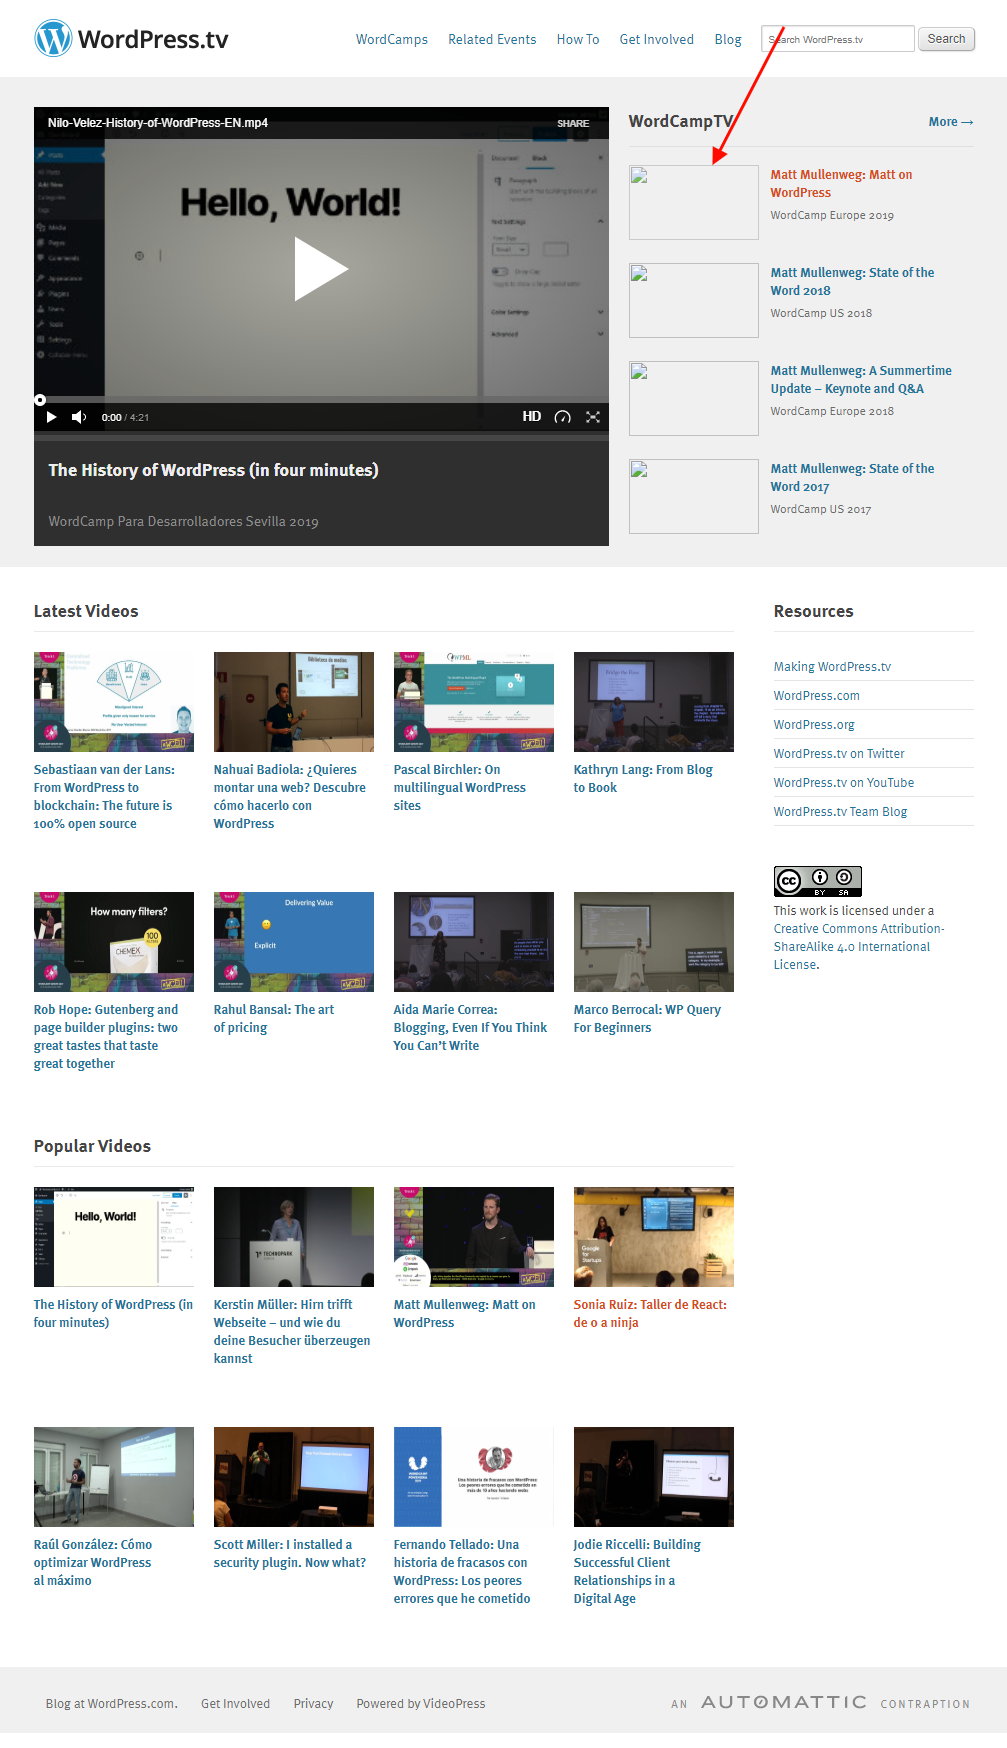Open Jodie Riccelli video thumbnail
This screenshot has width=1007, height=1748.
[x=654, y=1477]
